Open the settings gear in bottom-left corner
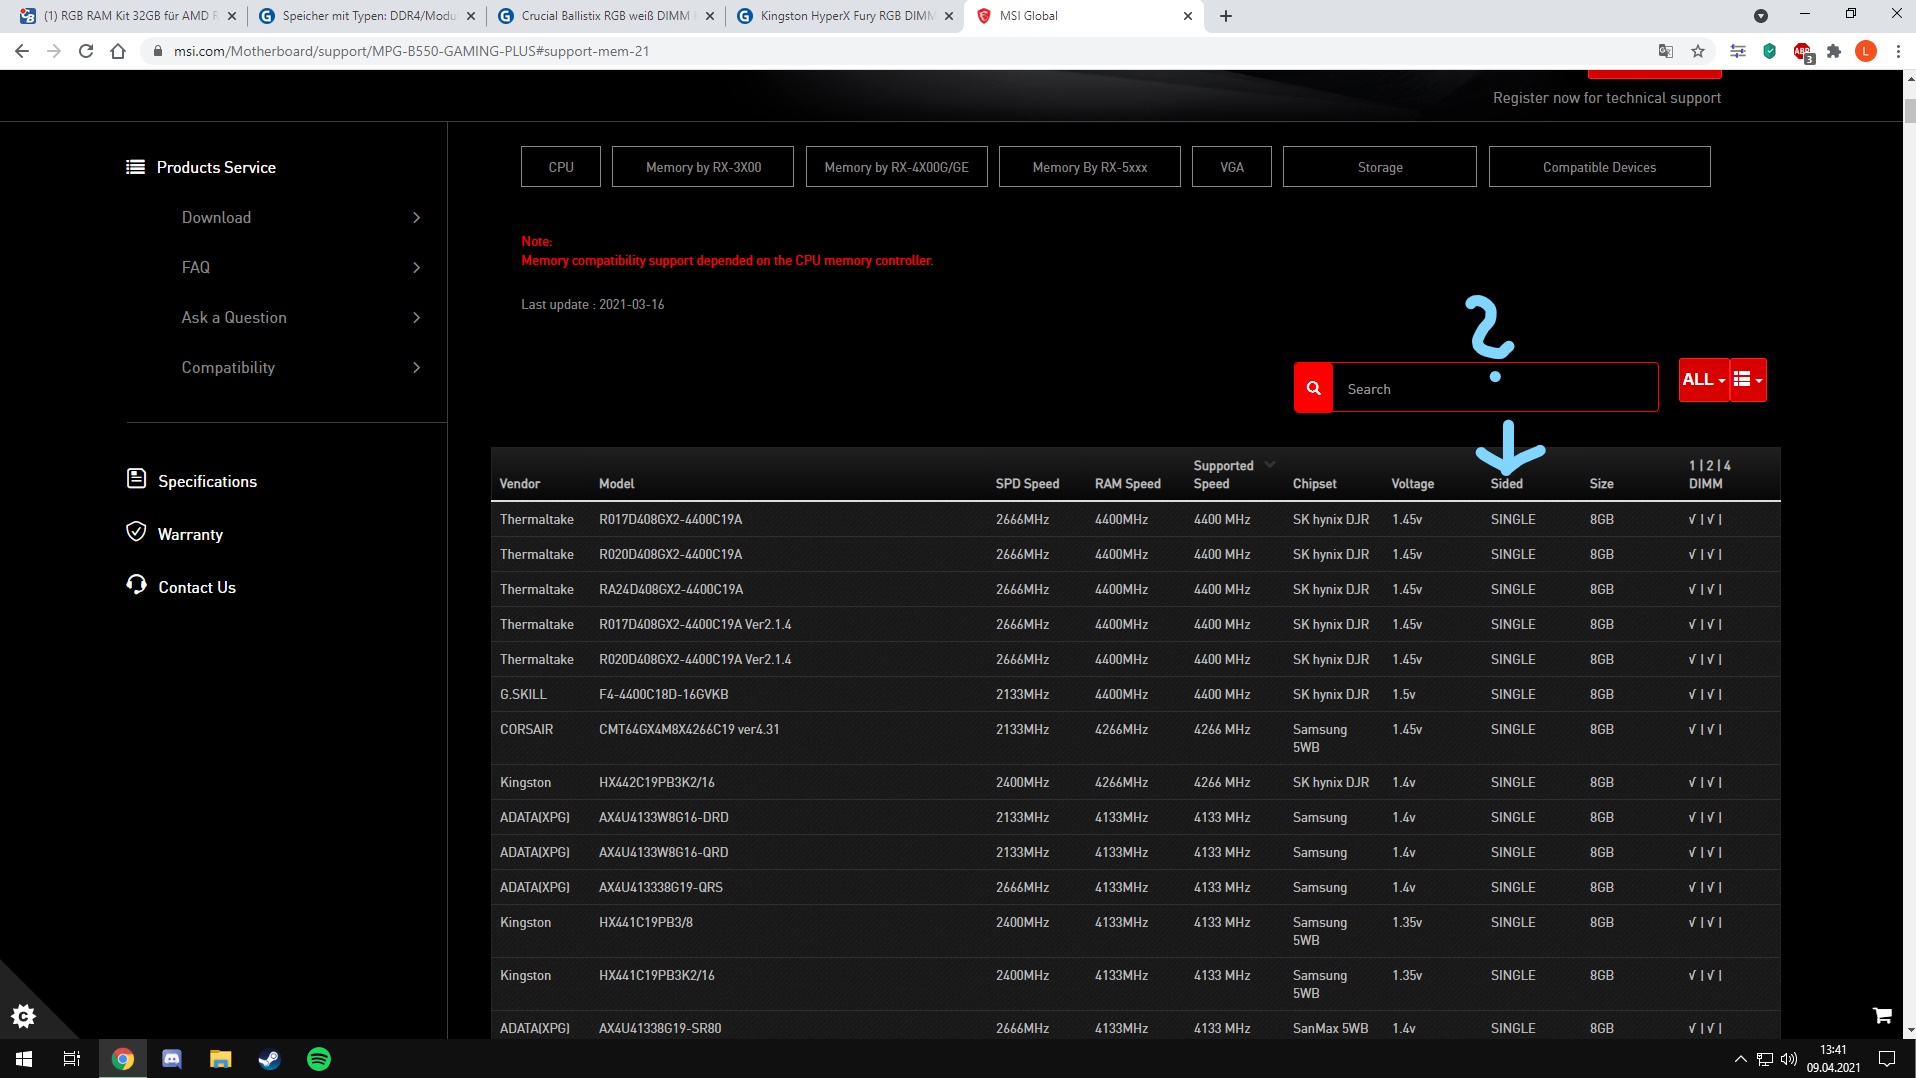 click(x=22, y=1016)
